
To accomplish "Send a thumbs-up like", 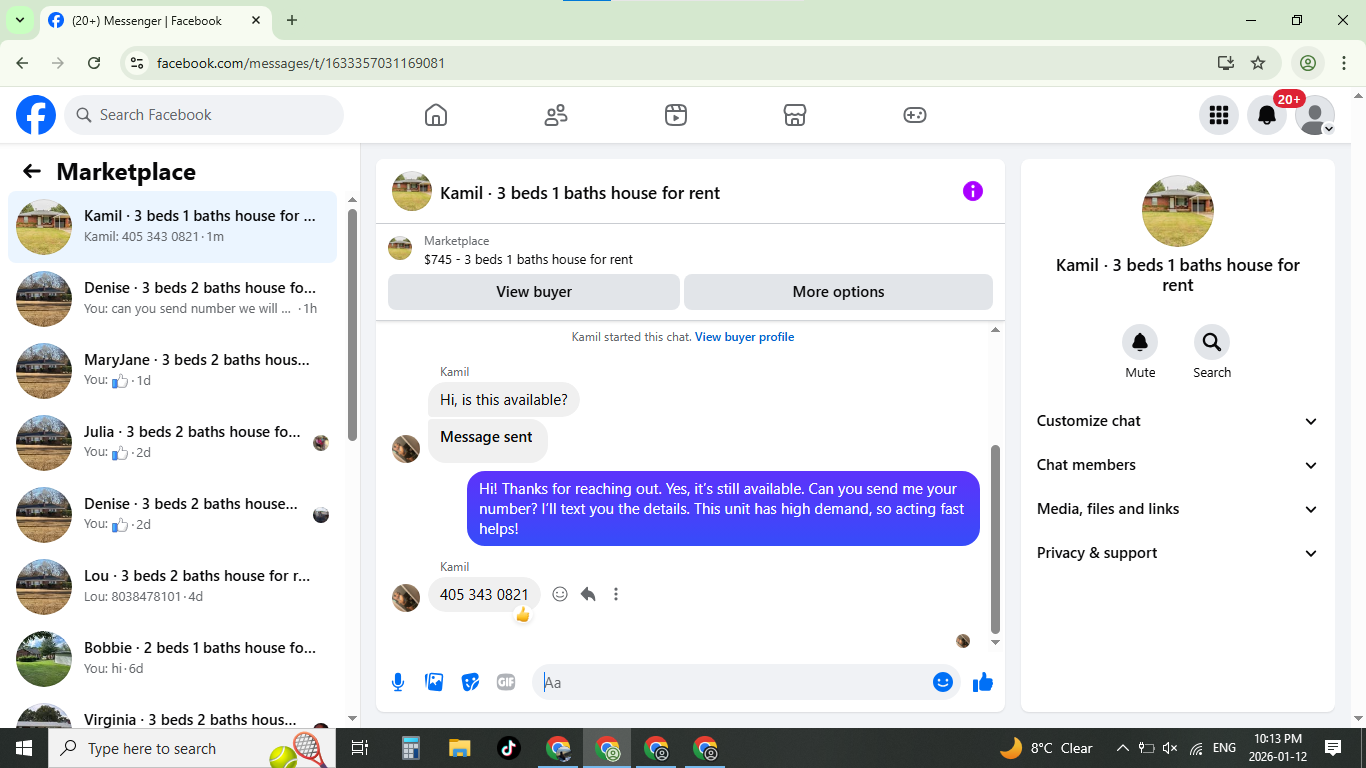I will click(x=983, y=682).
